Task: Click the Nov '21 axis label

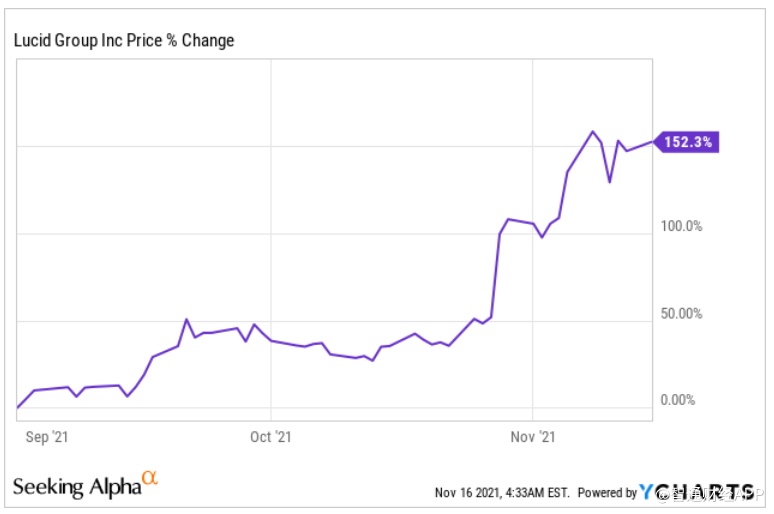Action: click(533, 436)
